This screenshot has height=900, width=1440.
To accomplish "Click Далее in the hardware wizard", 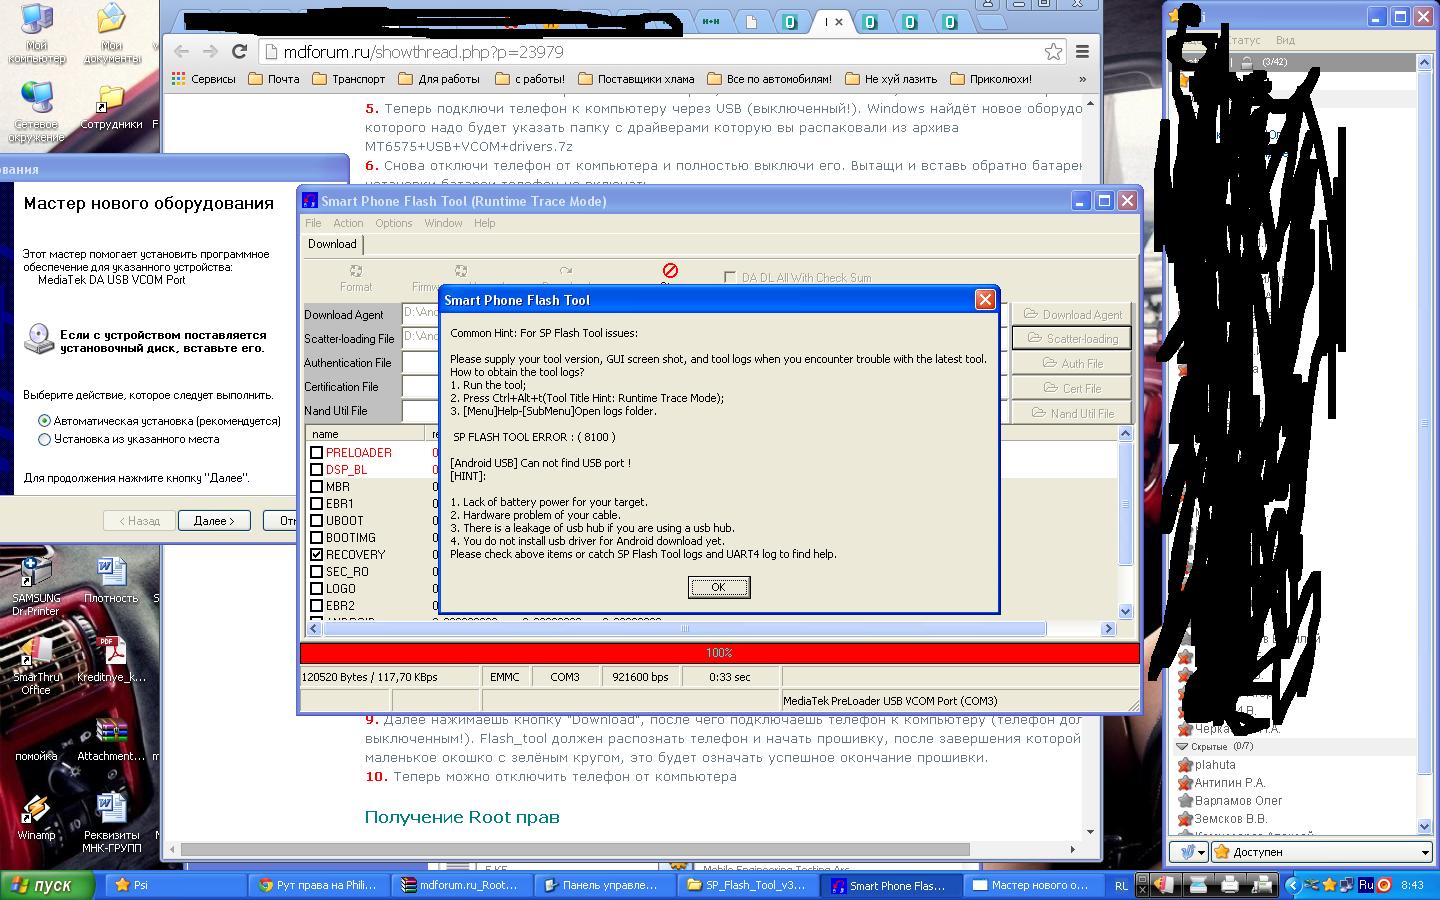I will (x=214, y=520).
